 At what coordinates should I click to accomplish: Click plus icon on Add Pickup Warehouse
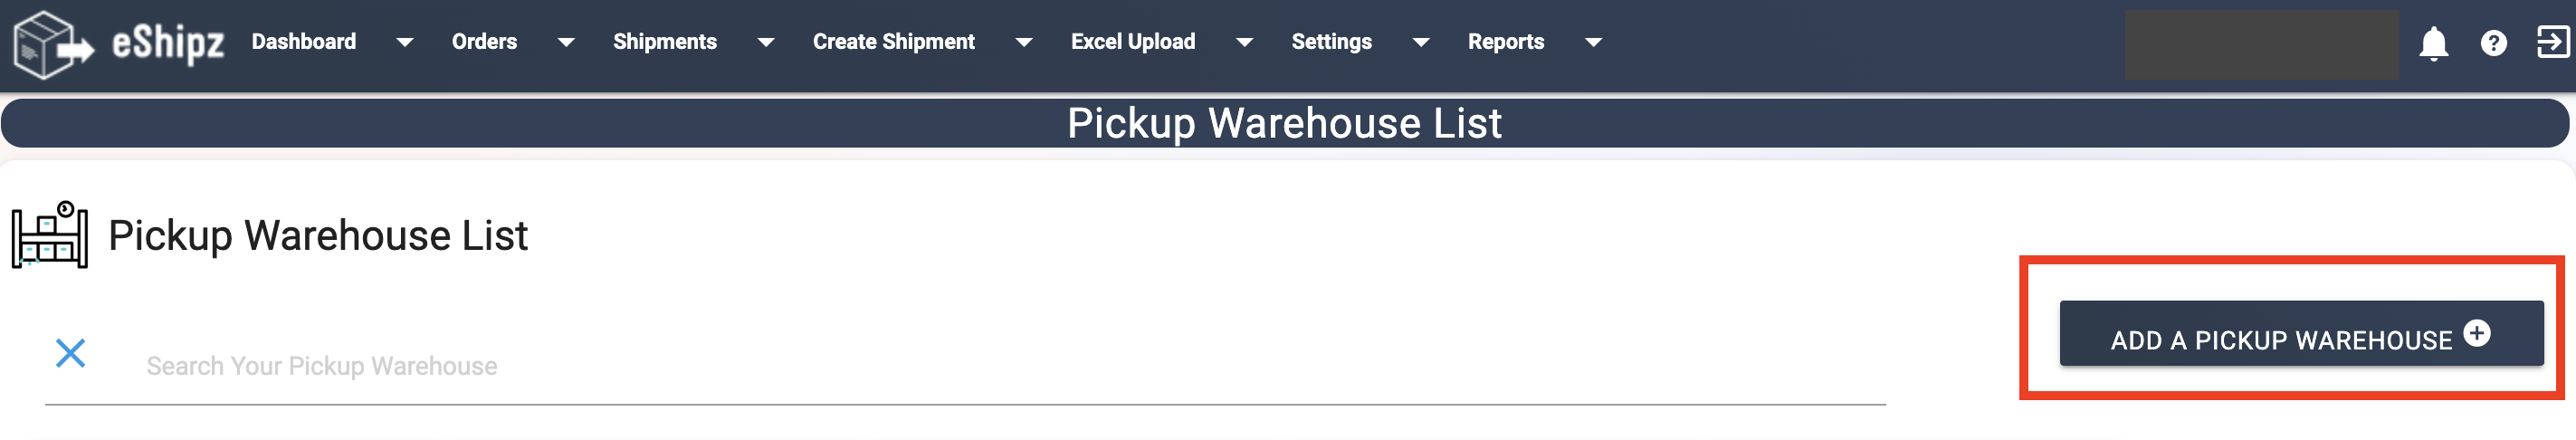(2476, 332)
